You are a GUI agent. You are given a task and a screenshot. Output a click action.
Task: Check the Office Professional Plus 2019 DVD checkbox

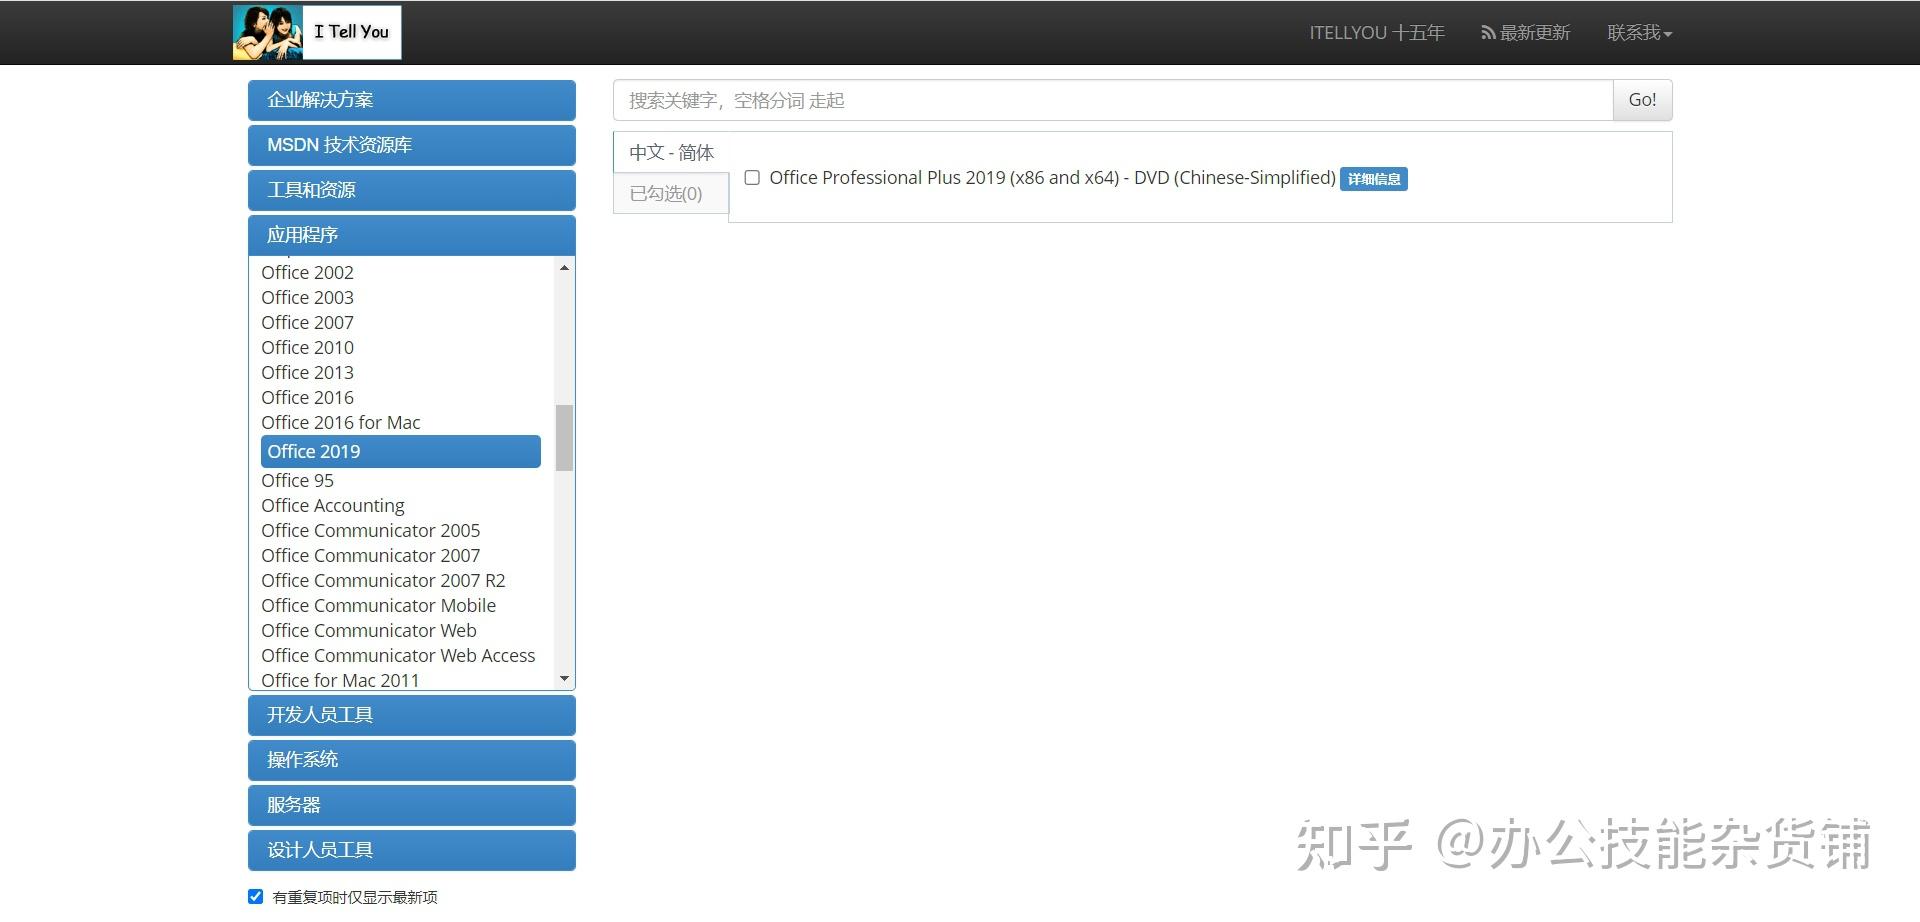[752, 177]
